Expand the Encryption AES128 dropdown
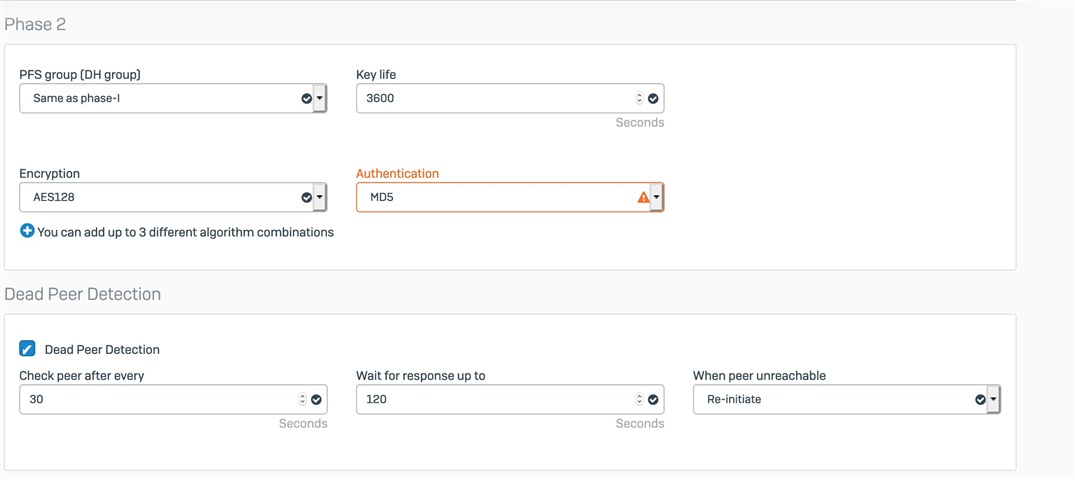The image size is (1075, 480). pyautogui.click(x=319, y=197)
